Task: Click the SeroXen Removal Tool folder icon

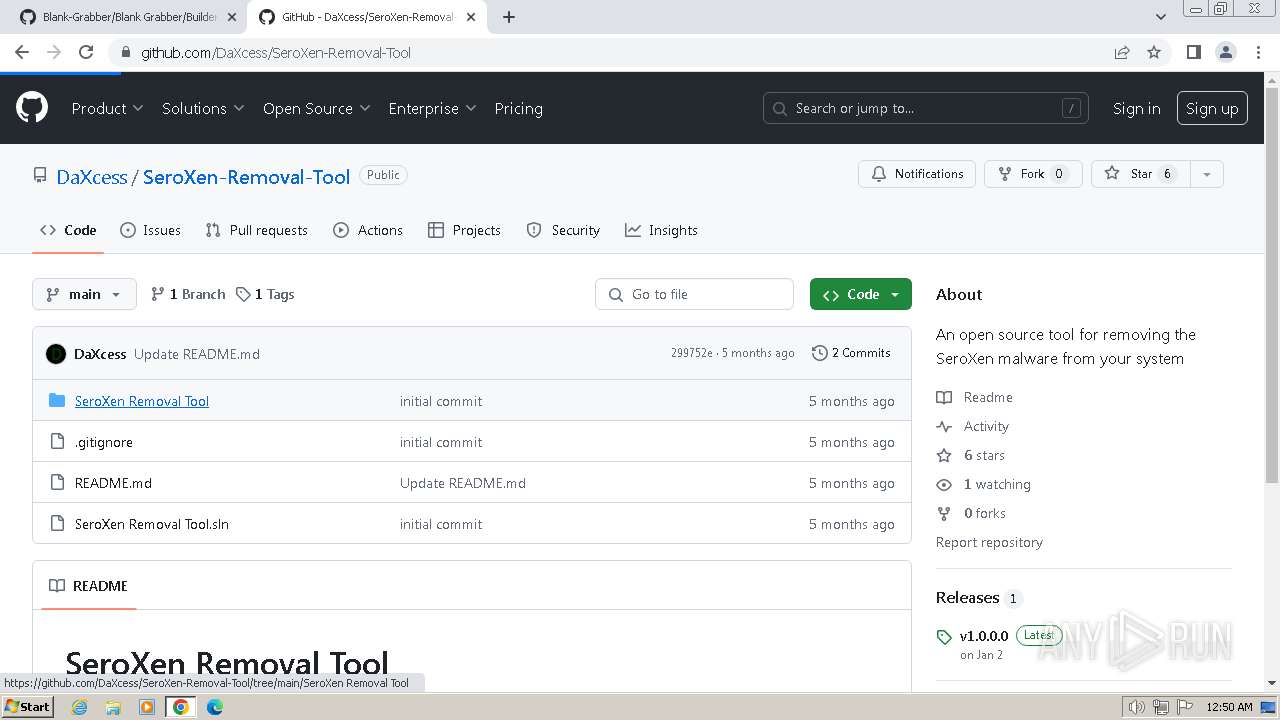Action: point(57,401)
